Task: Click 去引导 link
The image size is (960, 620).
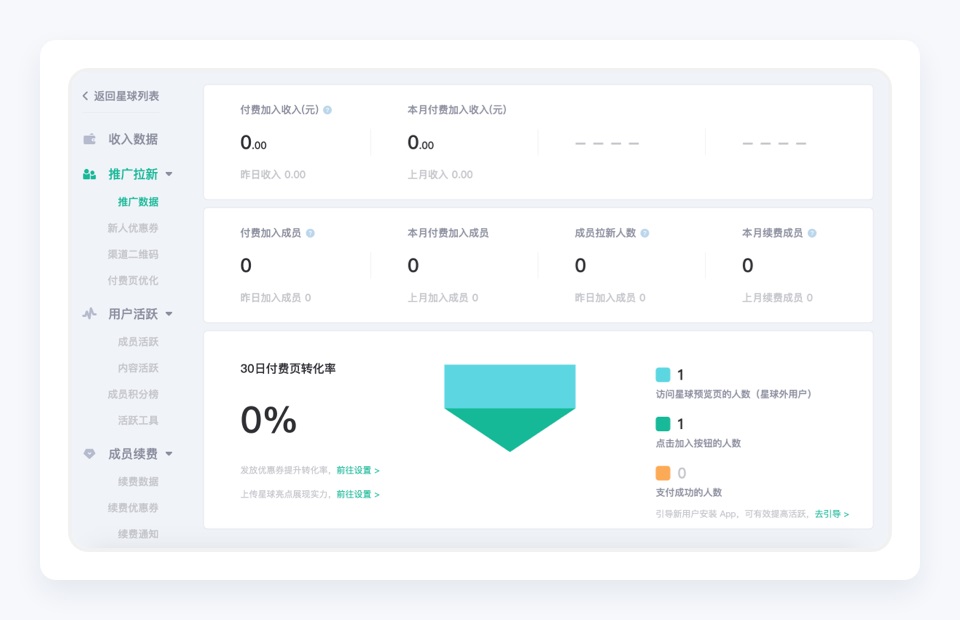Action: click(831, 514)
